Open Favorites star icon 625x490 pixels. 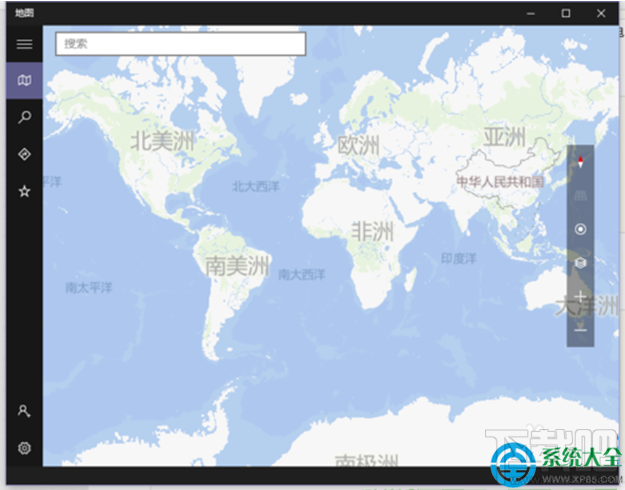[x=24, y=191]
